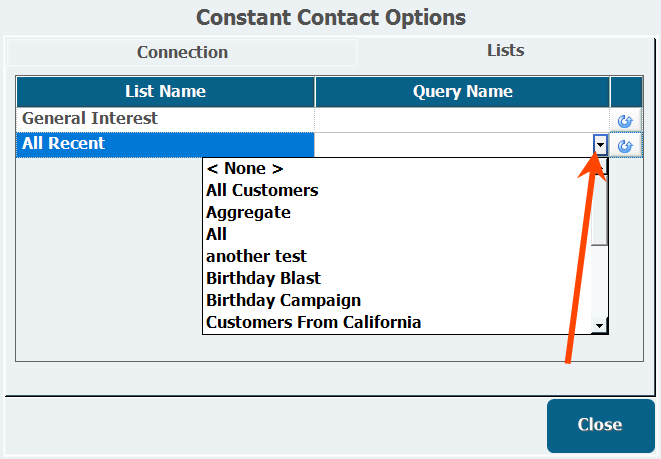Pick 'Aggregate' from the dropdown list
Image resolution: width=661 pixels, height=459 pixels.
click(x=248, y=212)
